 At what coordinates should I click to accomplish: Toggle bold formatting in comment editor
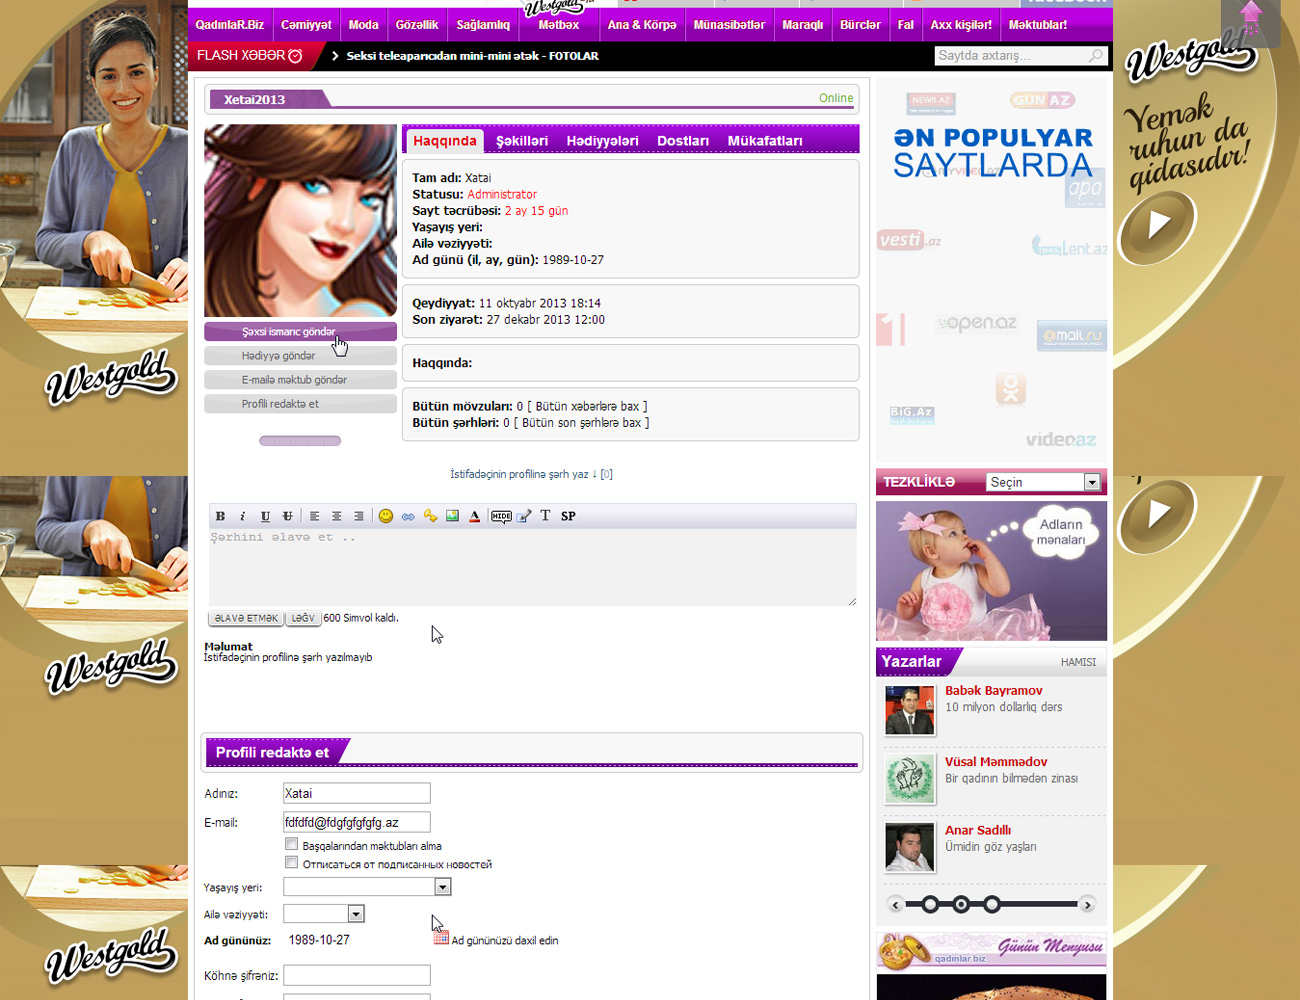pyautogui.click(x=220, y=516)
